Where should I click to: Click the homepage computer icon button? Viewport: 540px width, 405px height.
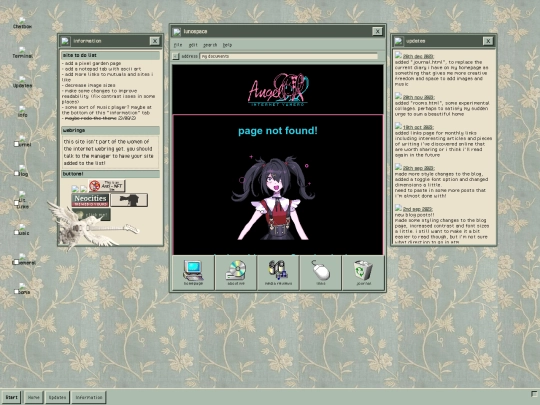193,272
